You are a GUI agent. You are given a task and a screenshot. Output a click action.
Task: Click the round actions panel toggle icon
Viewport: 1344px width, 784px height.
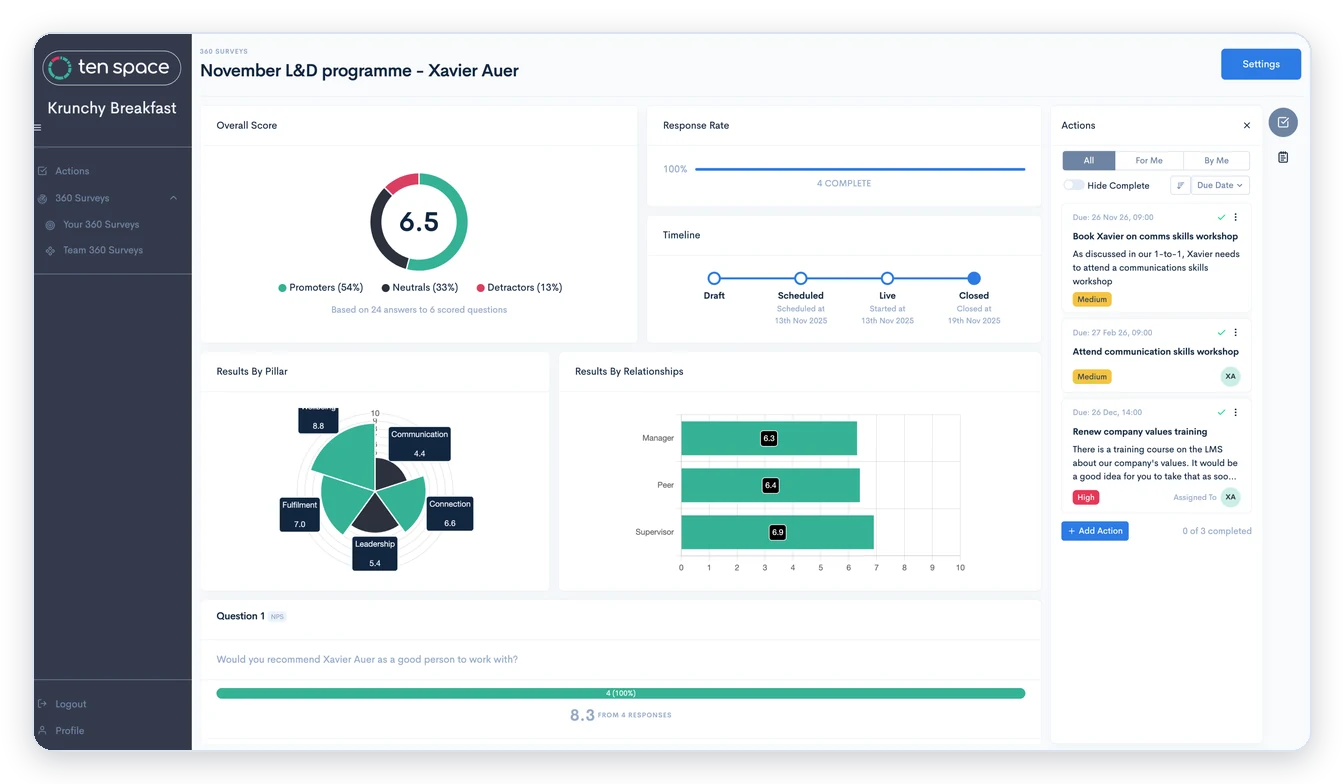[1283, 122]
